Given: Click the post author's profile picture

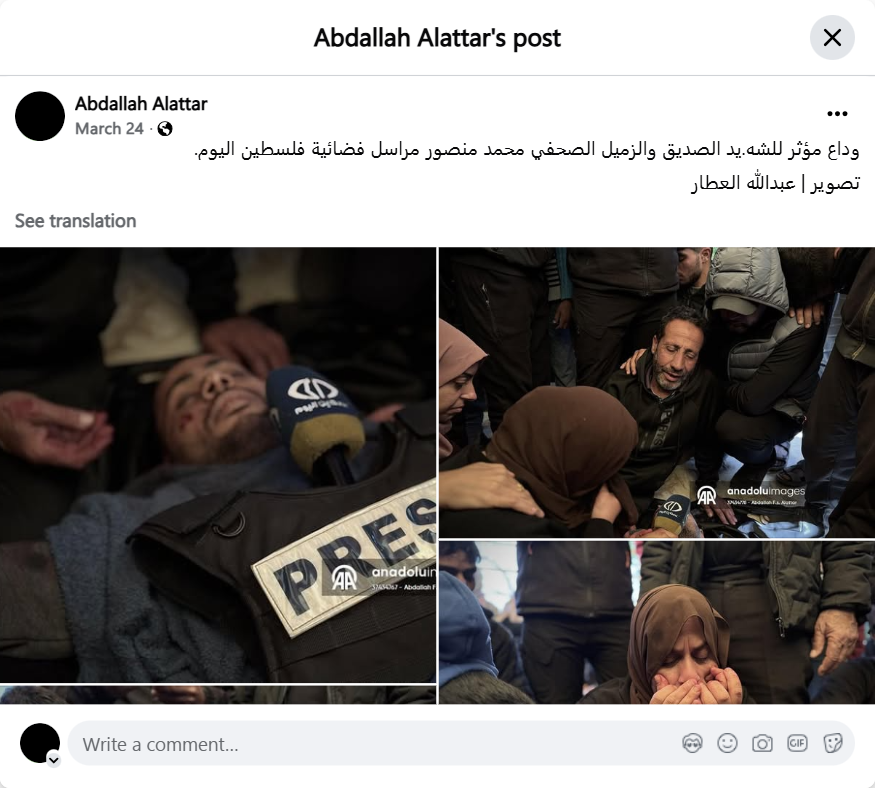Looking at the screenshot, I should pos(40,116).
